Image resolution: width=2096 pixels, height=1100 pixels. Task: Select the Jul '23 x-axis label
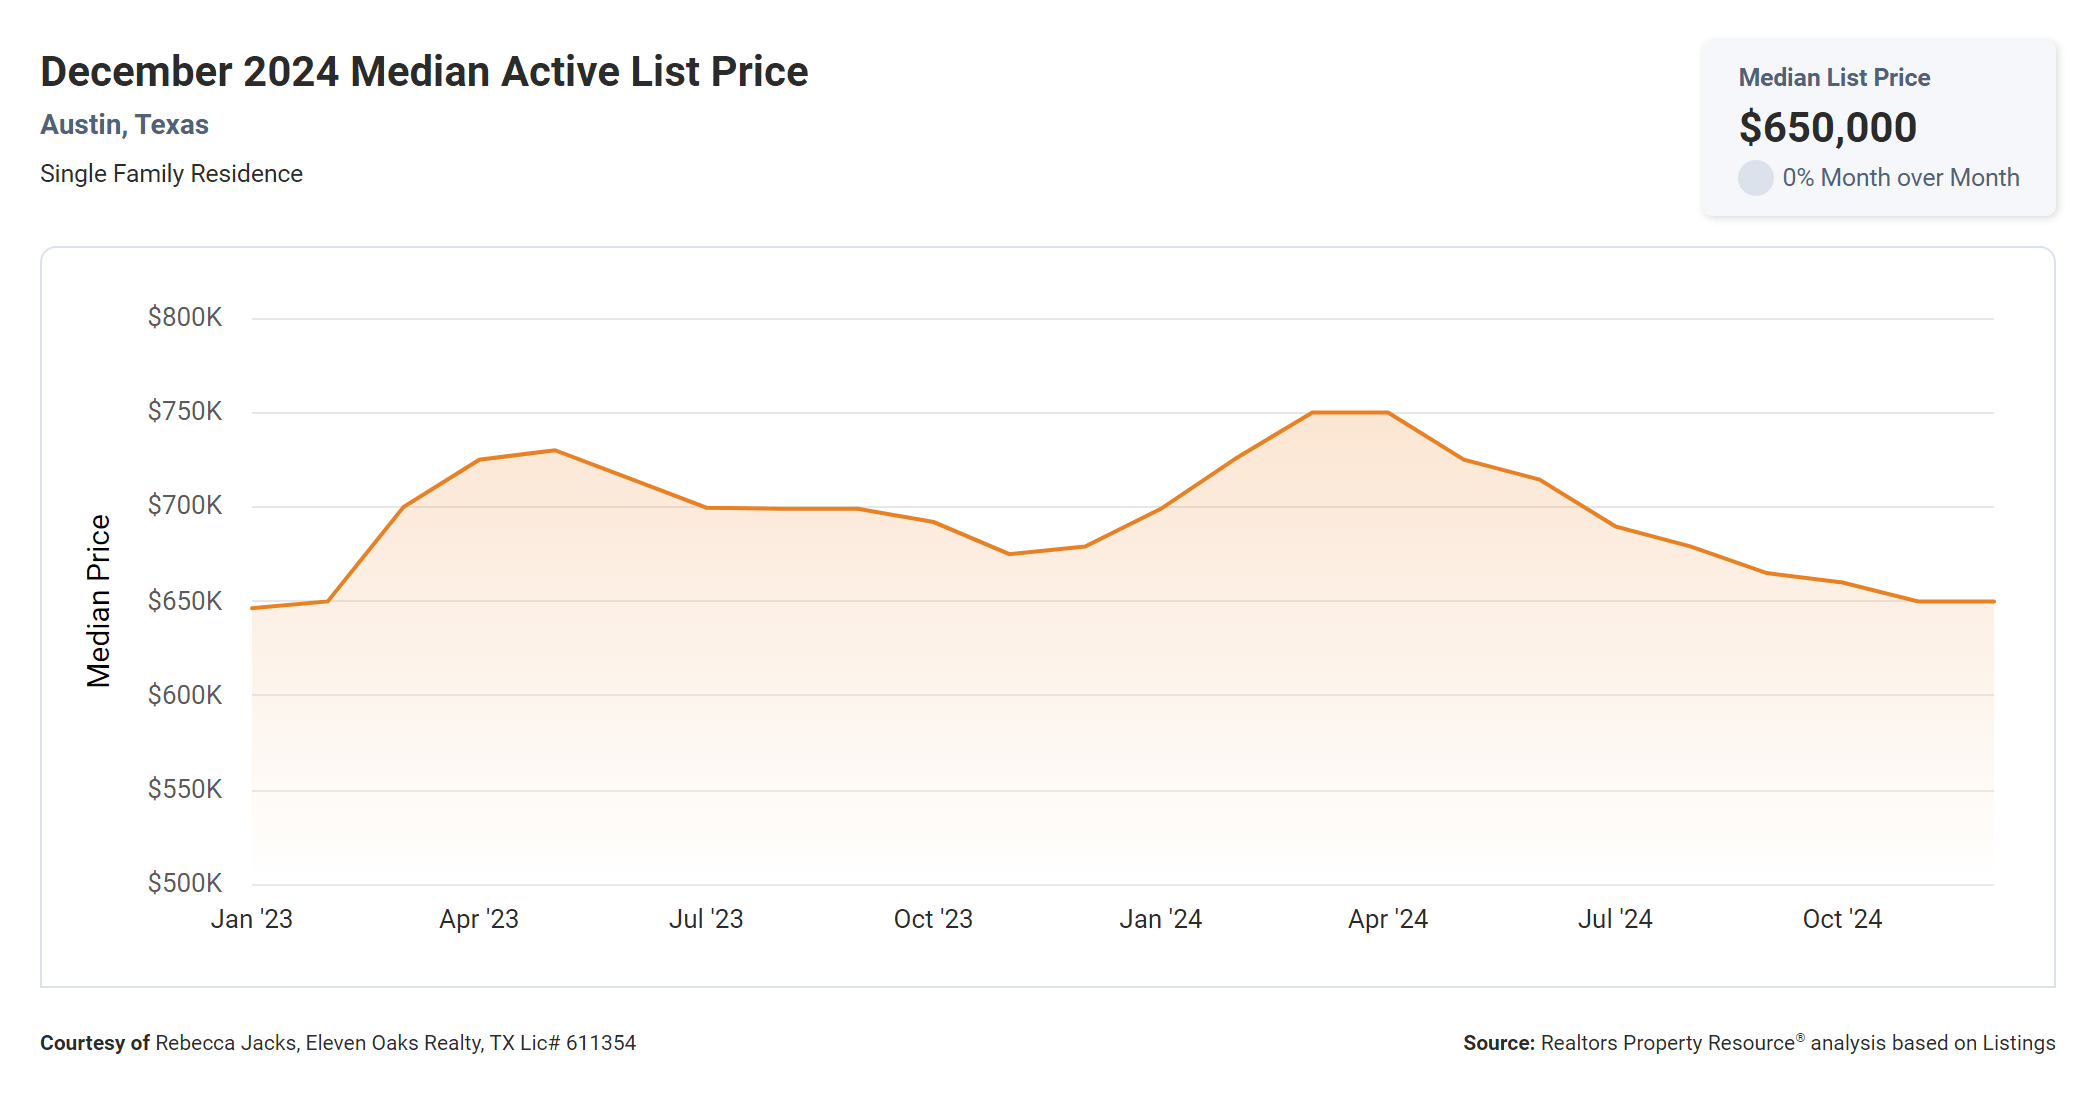(x=706, y=919)
